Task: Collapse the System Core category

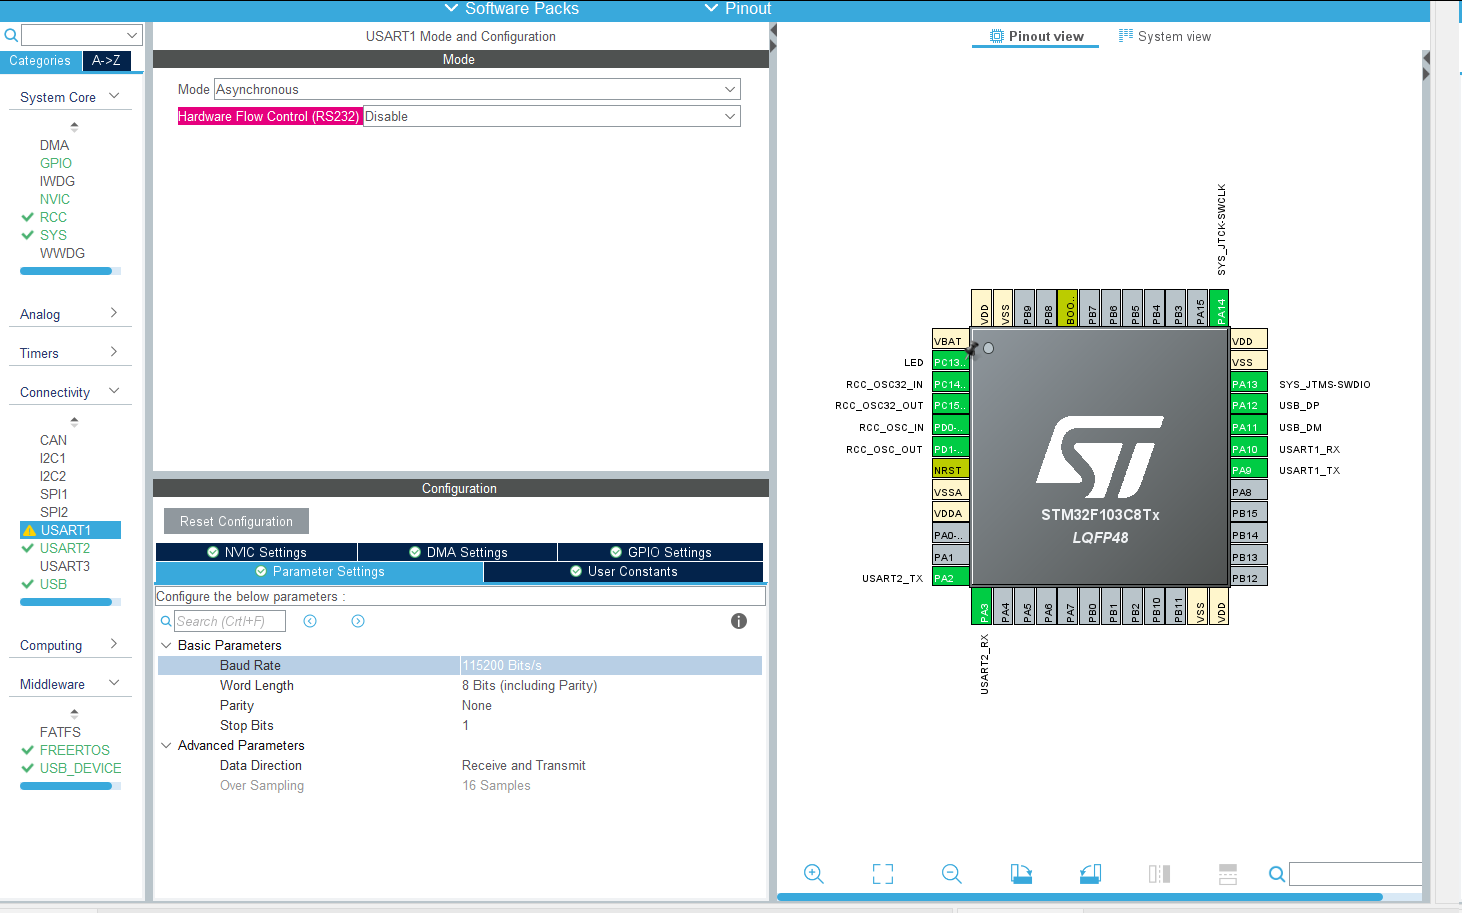Action: click(114, 96)
